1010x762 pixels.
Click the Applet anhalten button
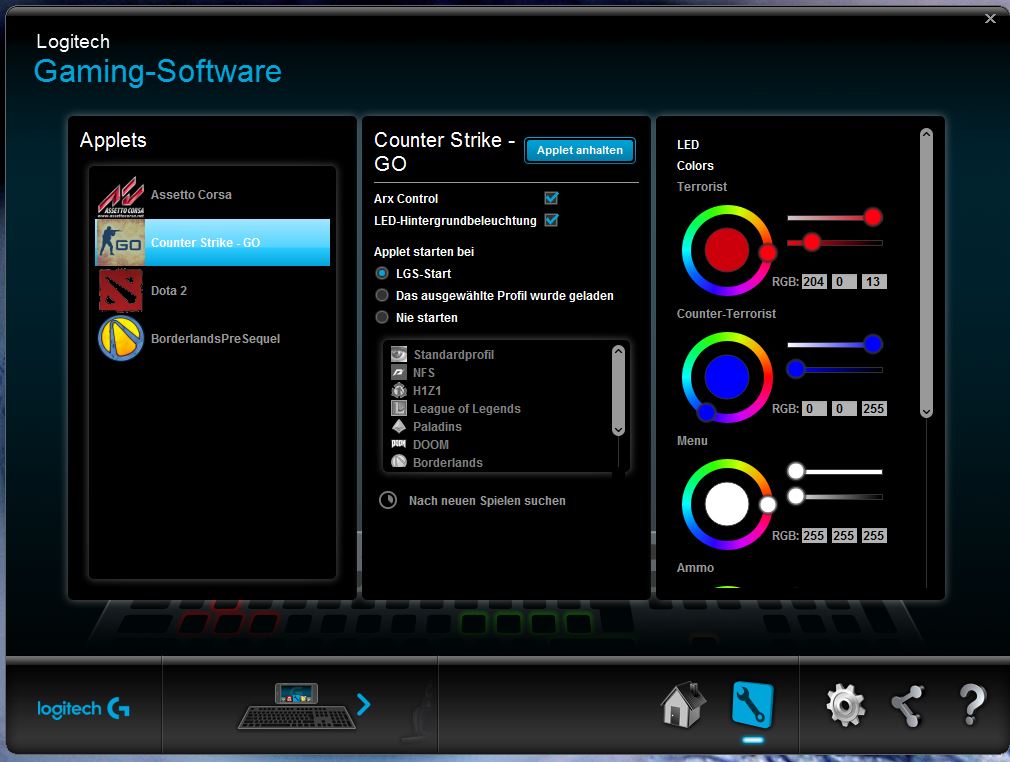[580, 150]
